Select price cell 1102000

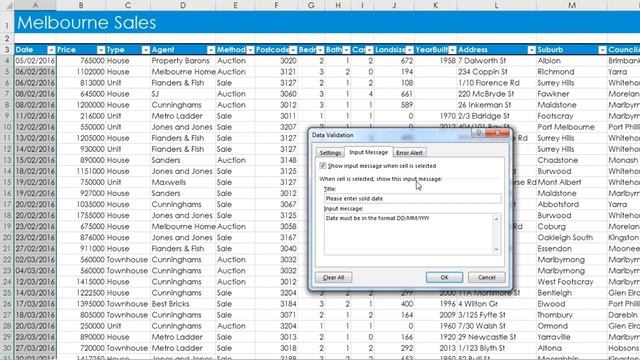coord(81,72)
